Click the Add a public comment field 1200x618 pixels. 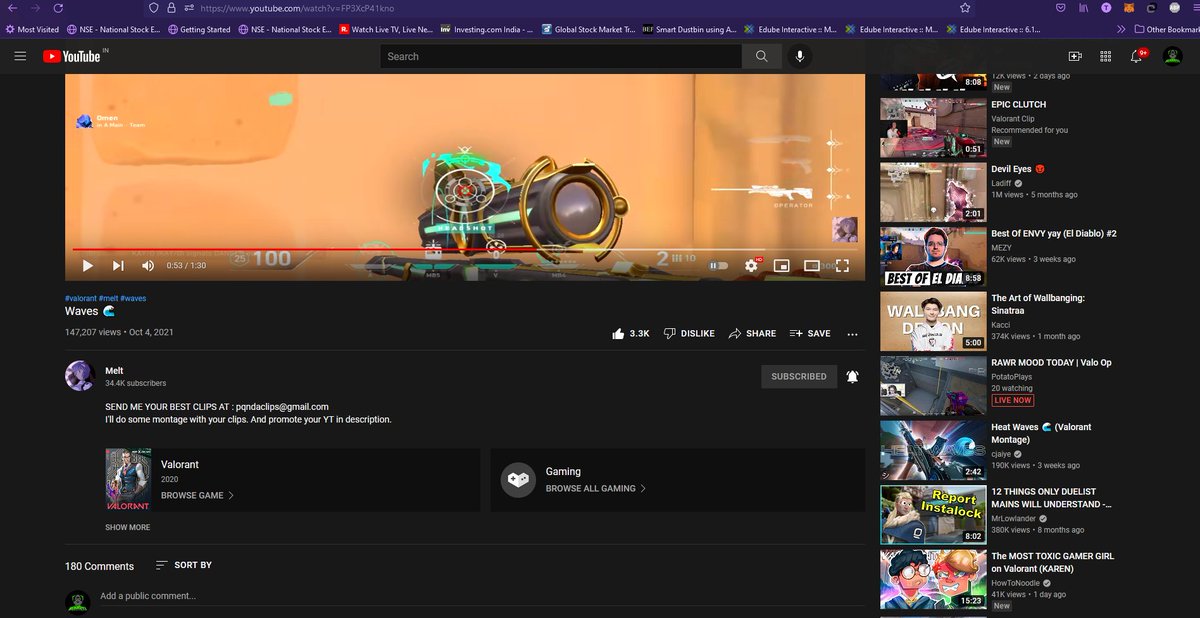tap(480, 596)
